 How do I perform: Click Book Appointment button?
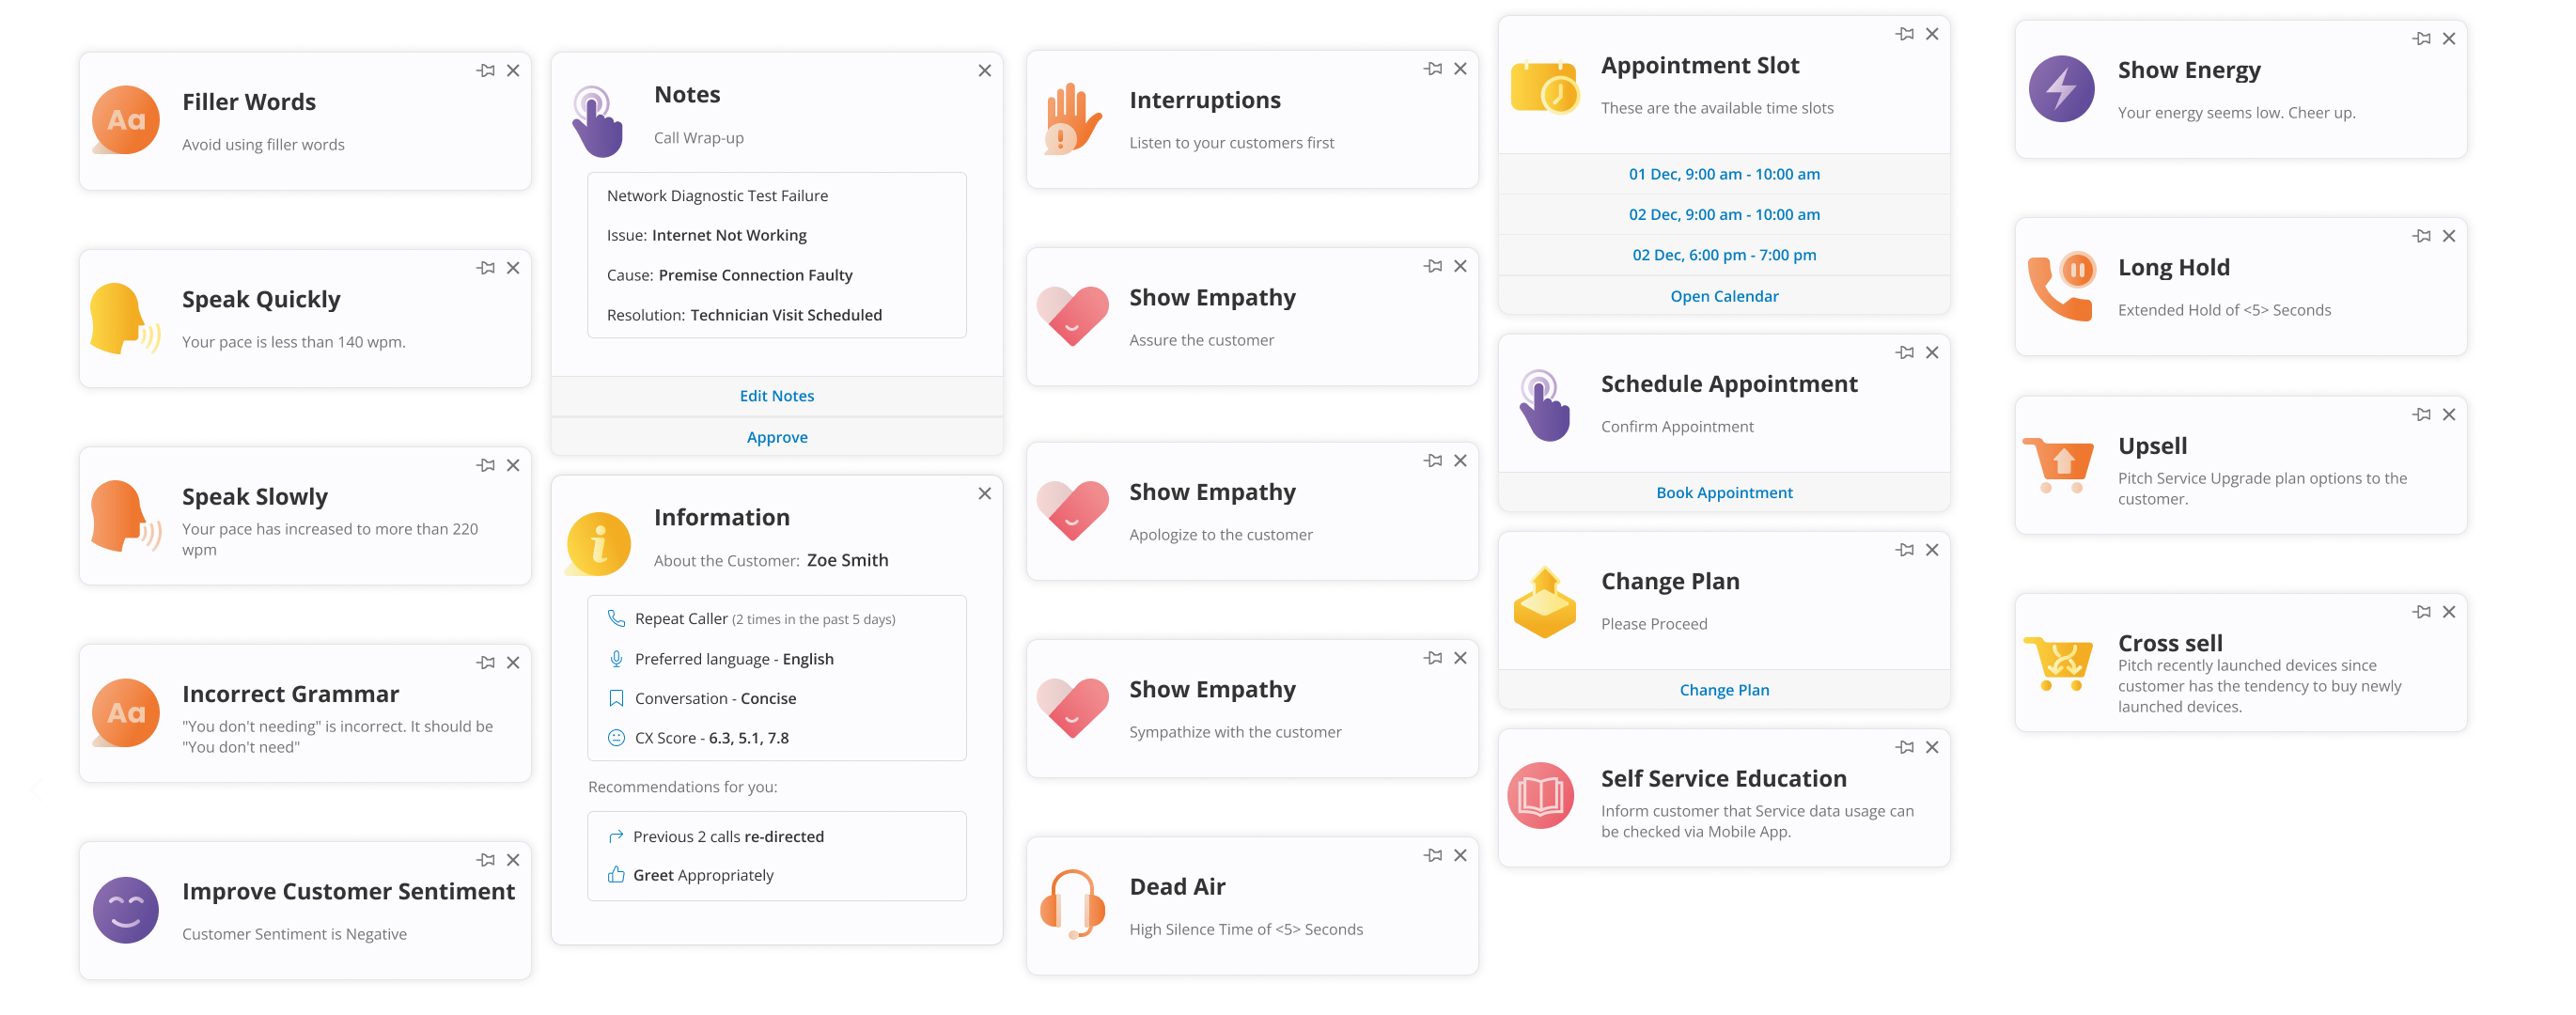pyautogui.click(x=1723, y=493)
